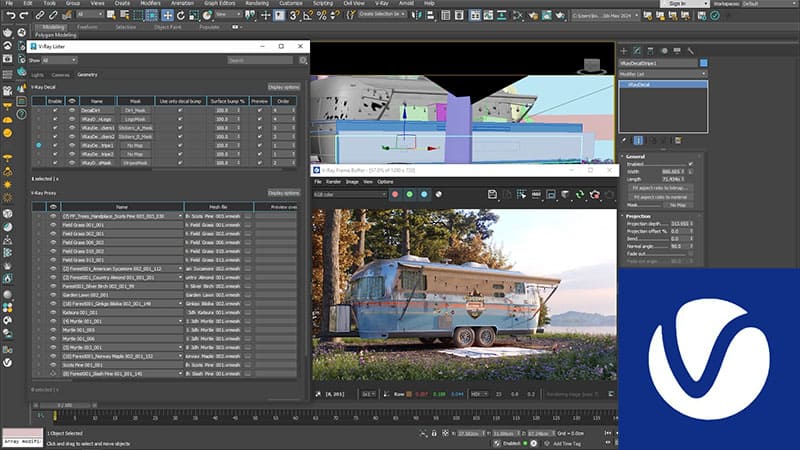Open the Modifier List dropdown
Viewport: 800px width, 450px height.
click(663, 74)
